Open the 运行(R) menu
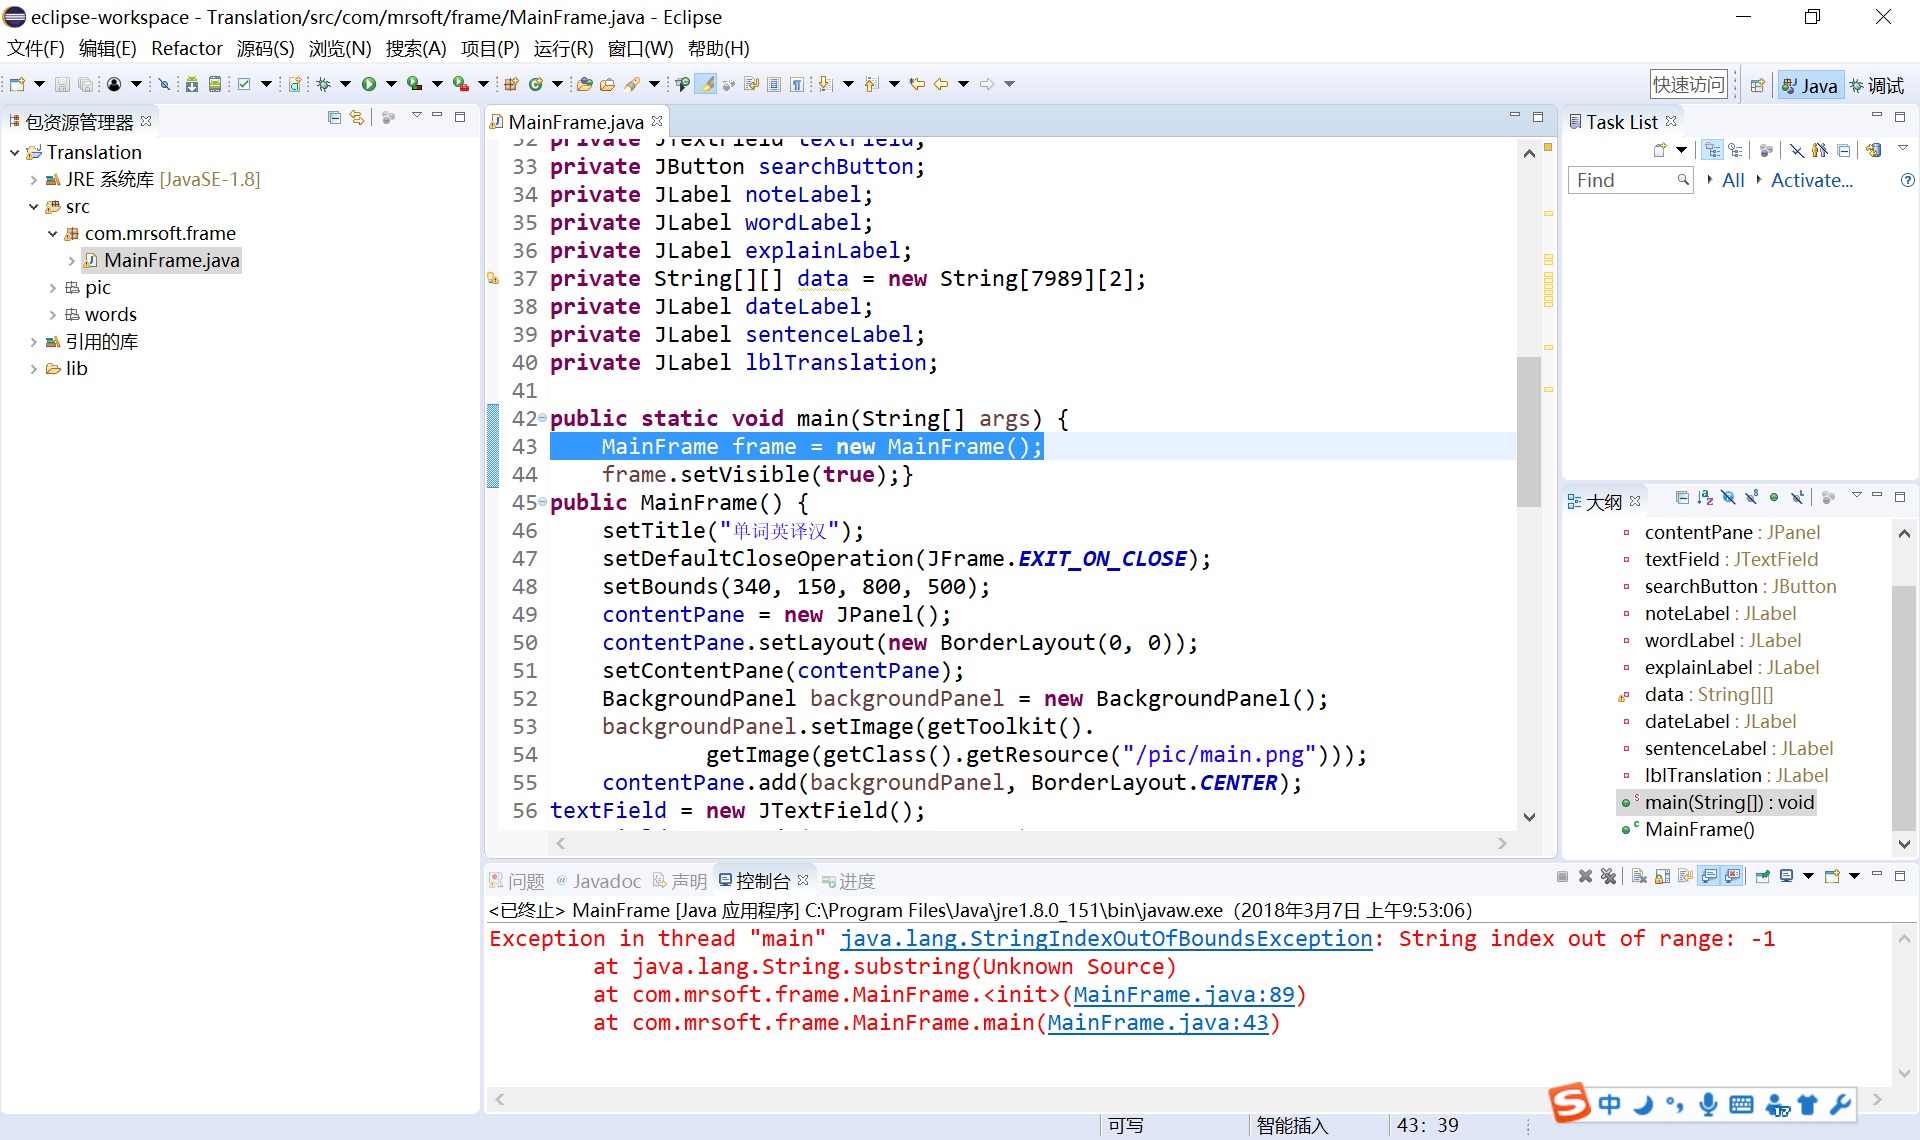This screenshot has width=1920, height=1140. 563,48
